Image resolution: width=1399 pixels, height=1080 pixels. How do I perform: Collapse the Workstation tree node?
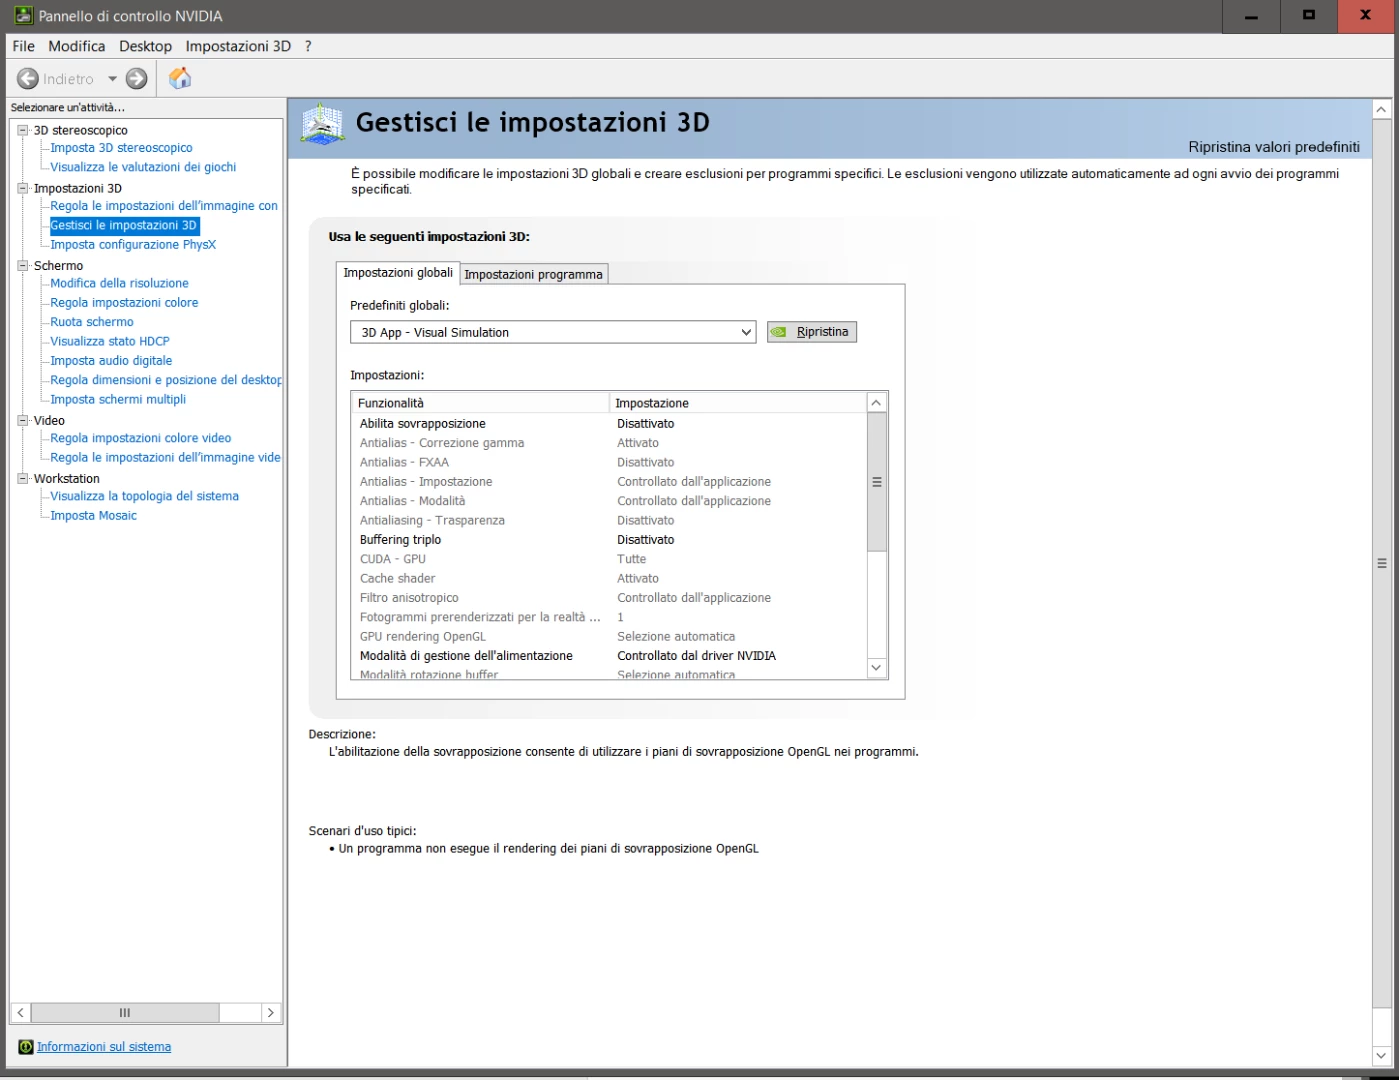point(23,479)
